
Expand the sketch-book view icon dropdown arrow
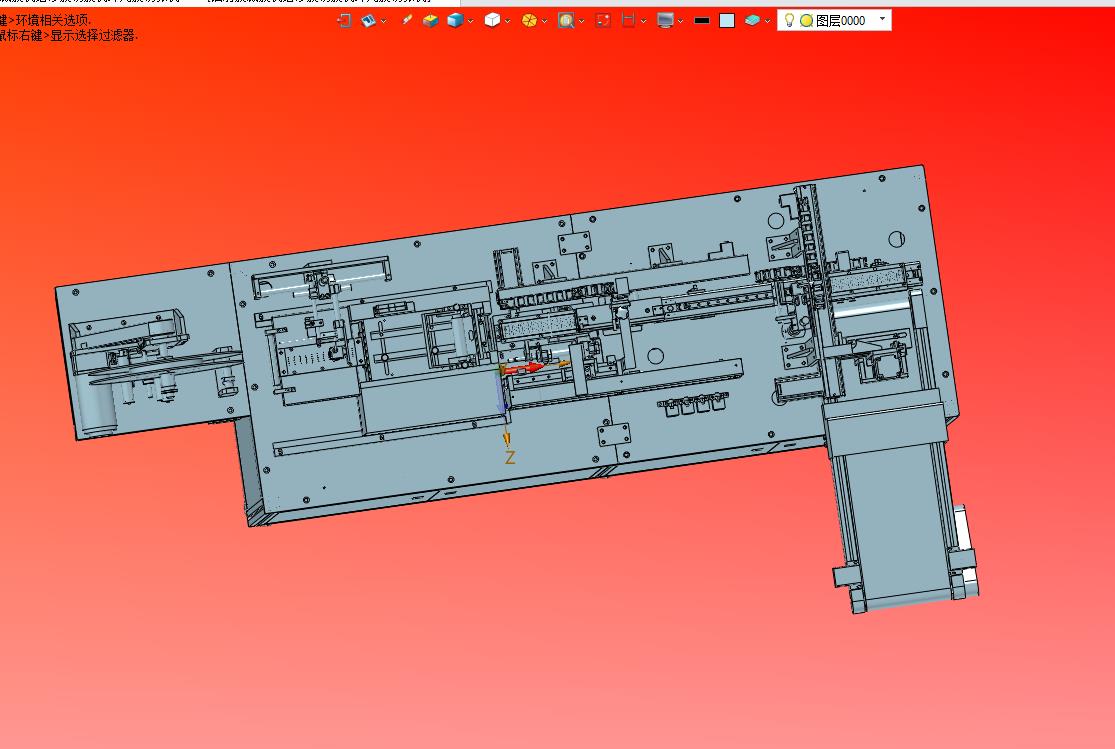384,21
